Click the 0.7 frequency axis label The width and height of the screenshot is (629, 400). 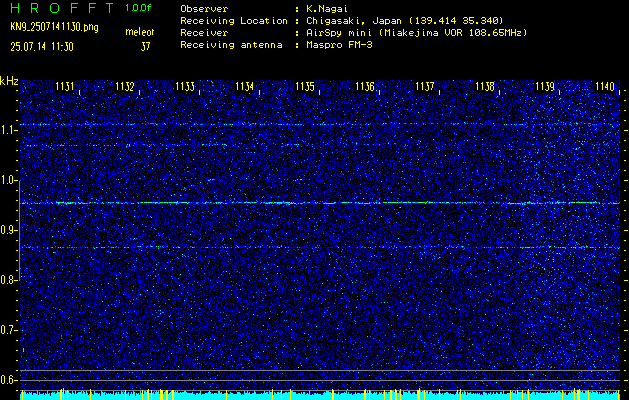[8, 331]
